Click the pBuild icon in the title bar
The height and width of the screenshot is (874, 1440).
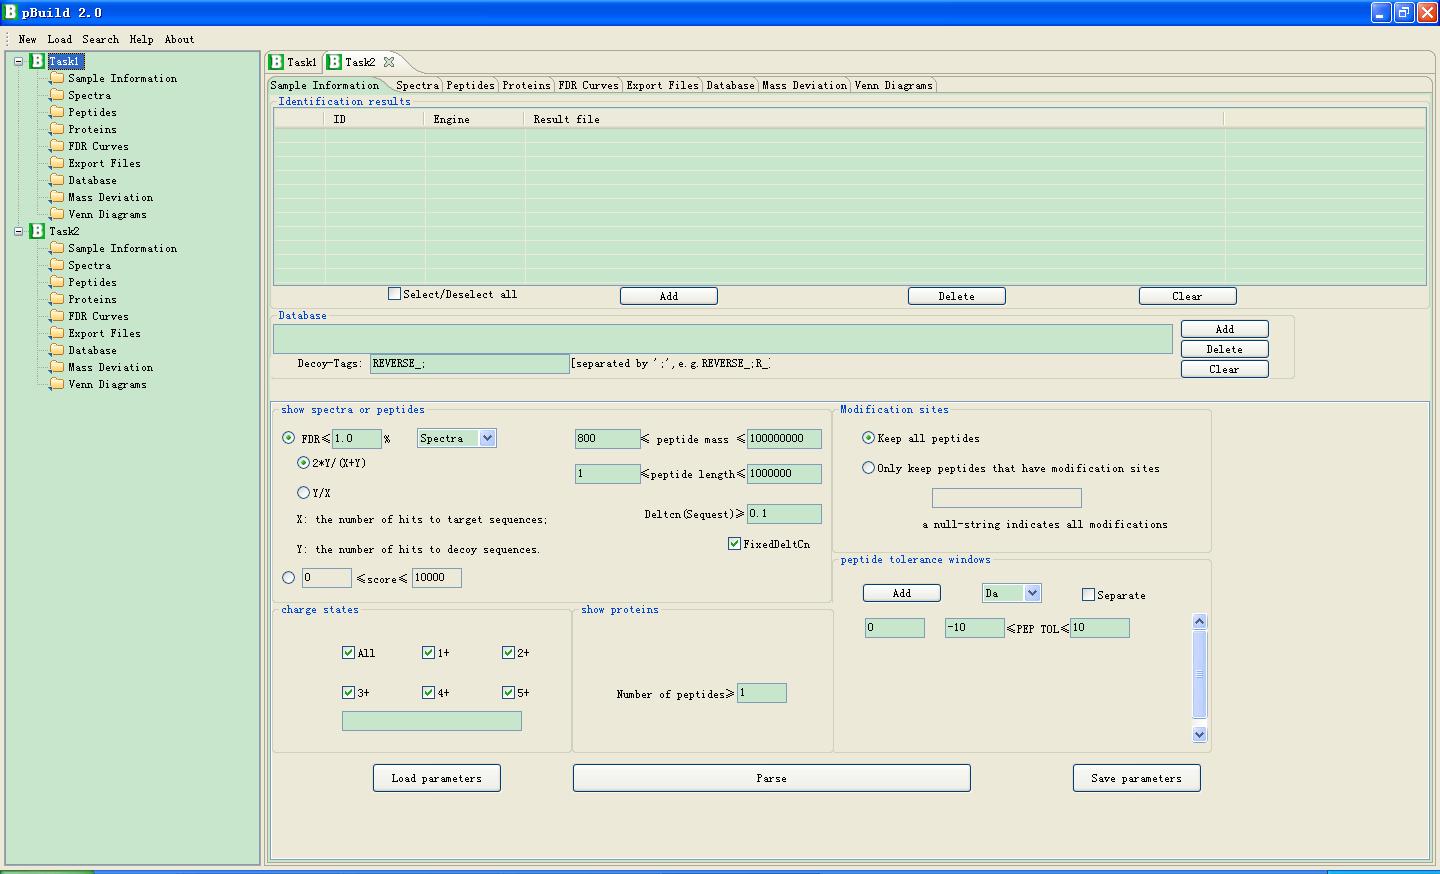(11, 12)
